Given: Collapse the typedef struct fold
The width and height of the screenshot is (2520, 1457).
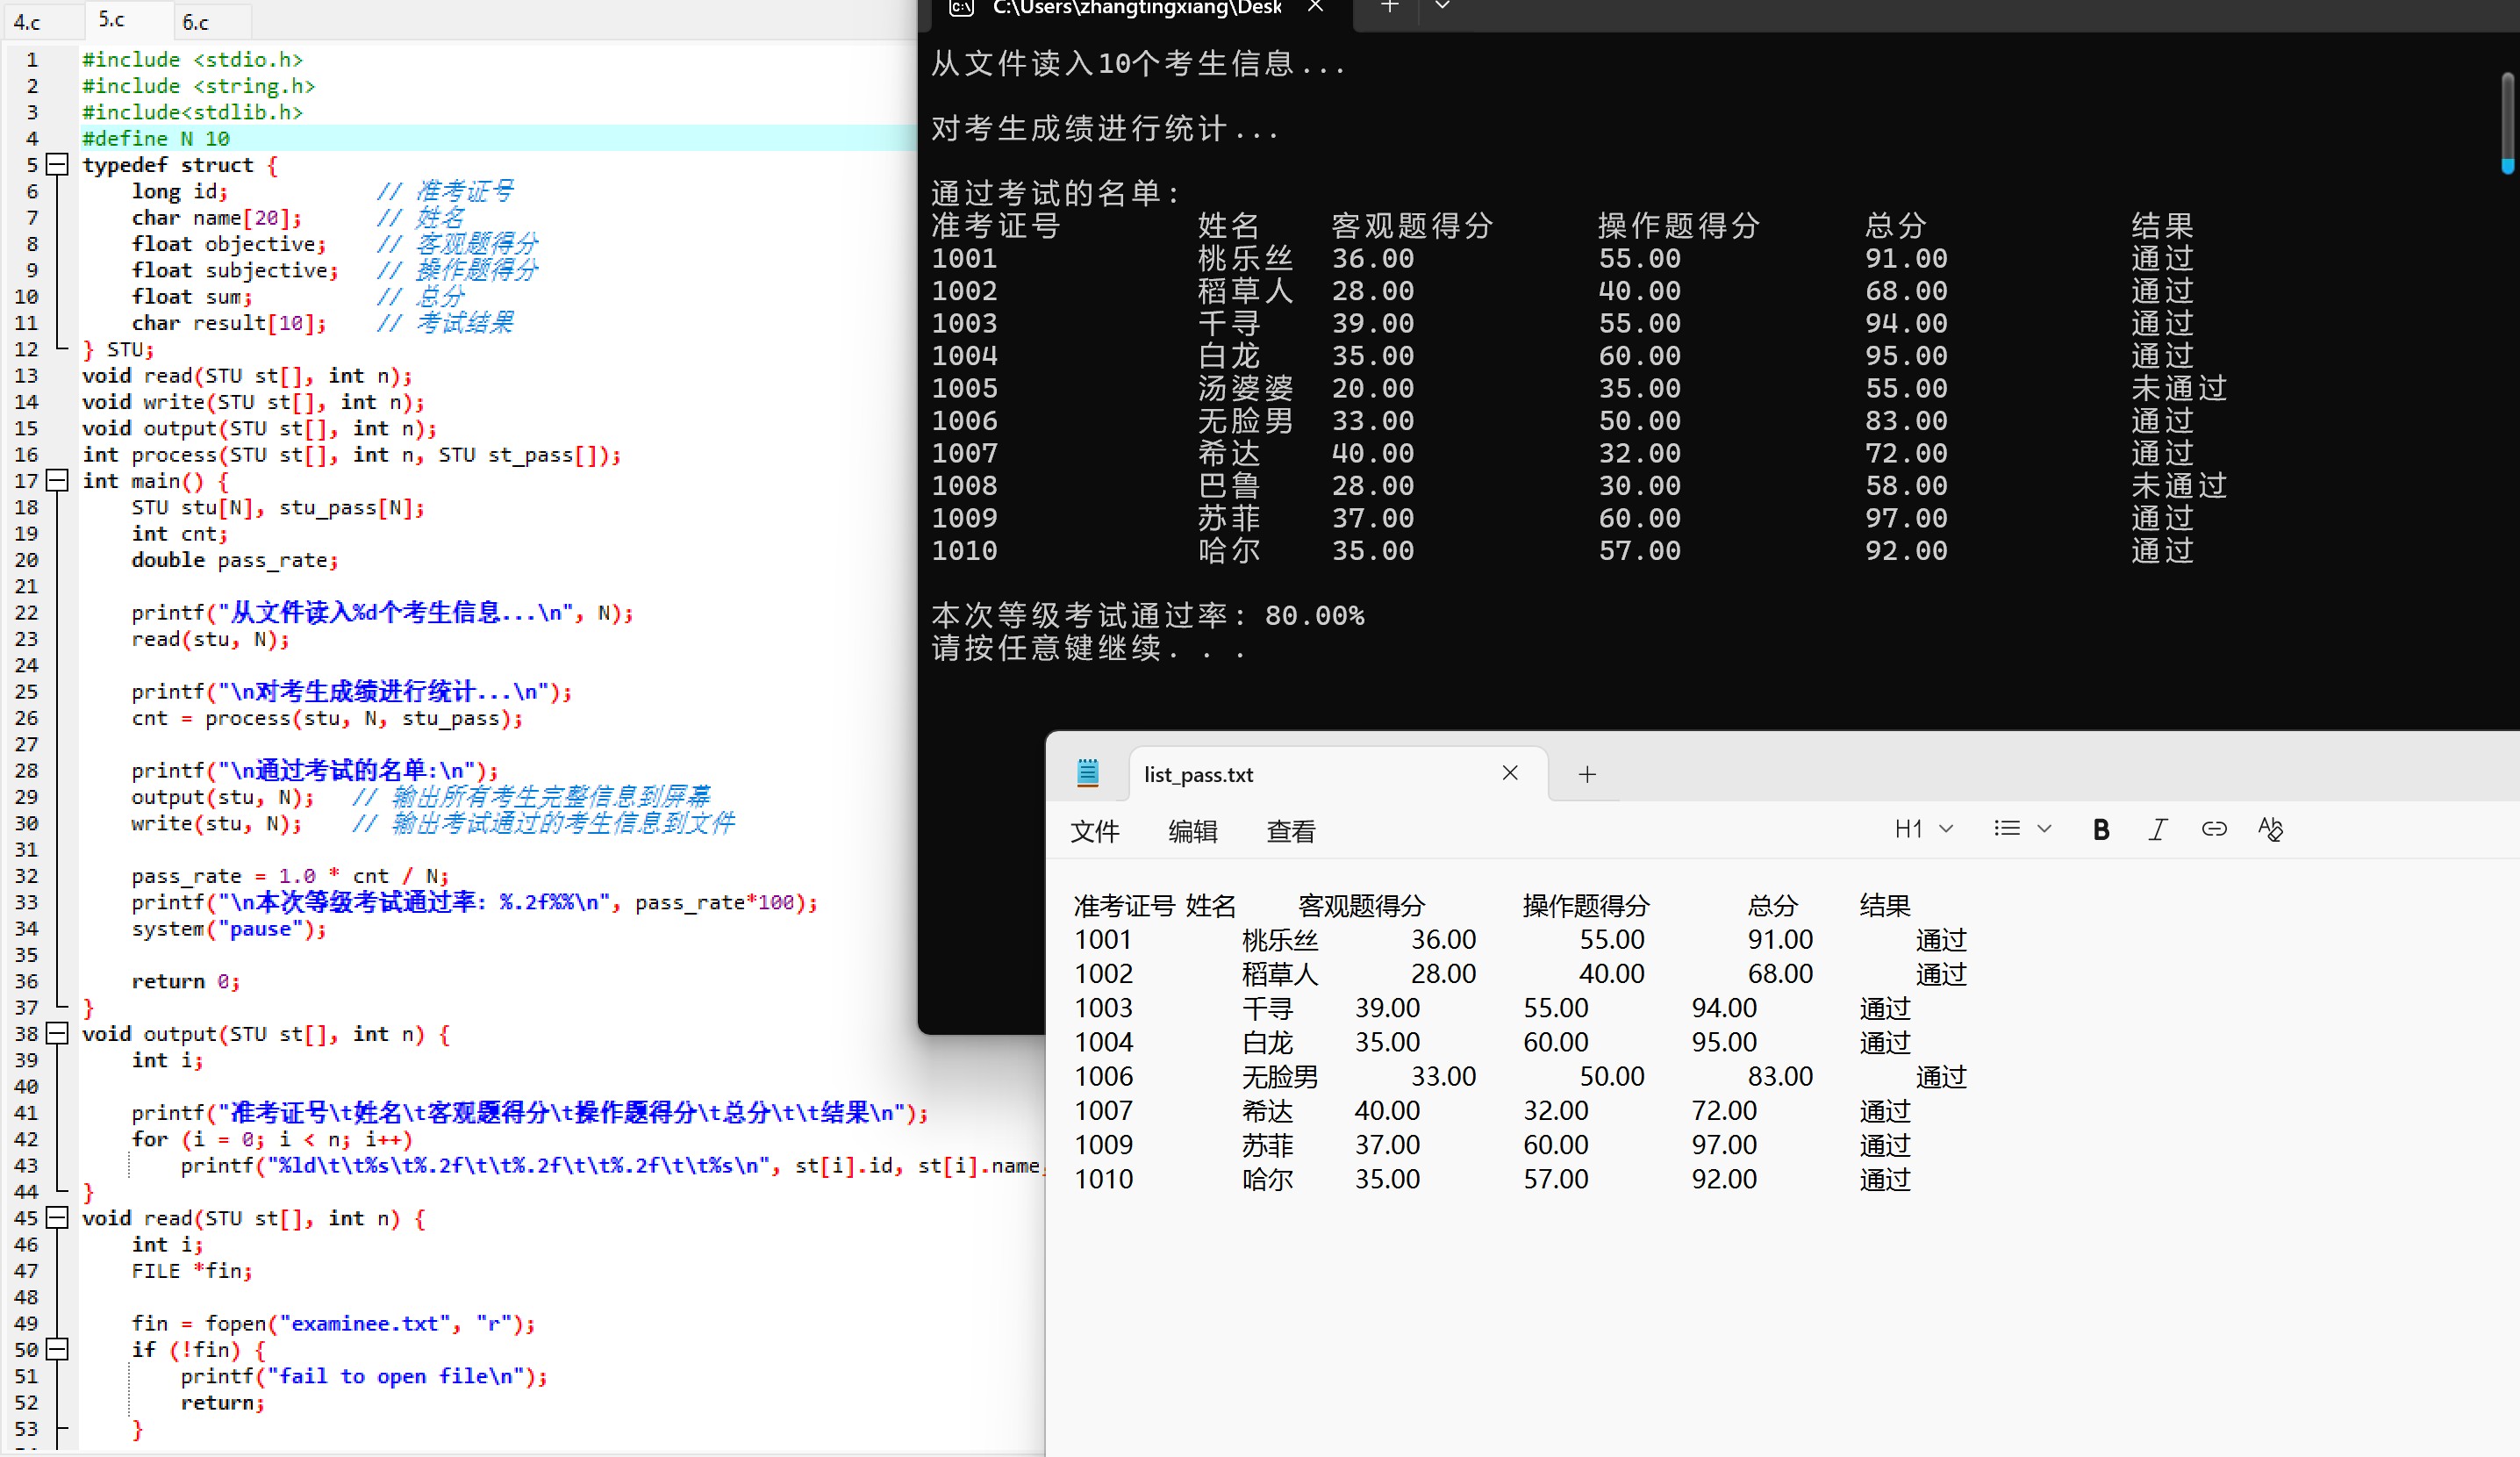Looking at the screenshot, I should pyautogui.click(x=58, y=165).
